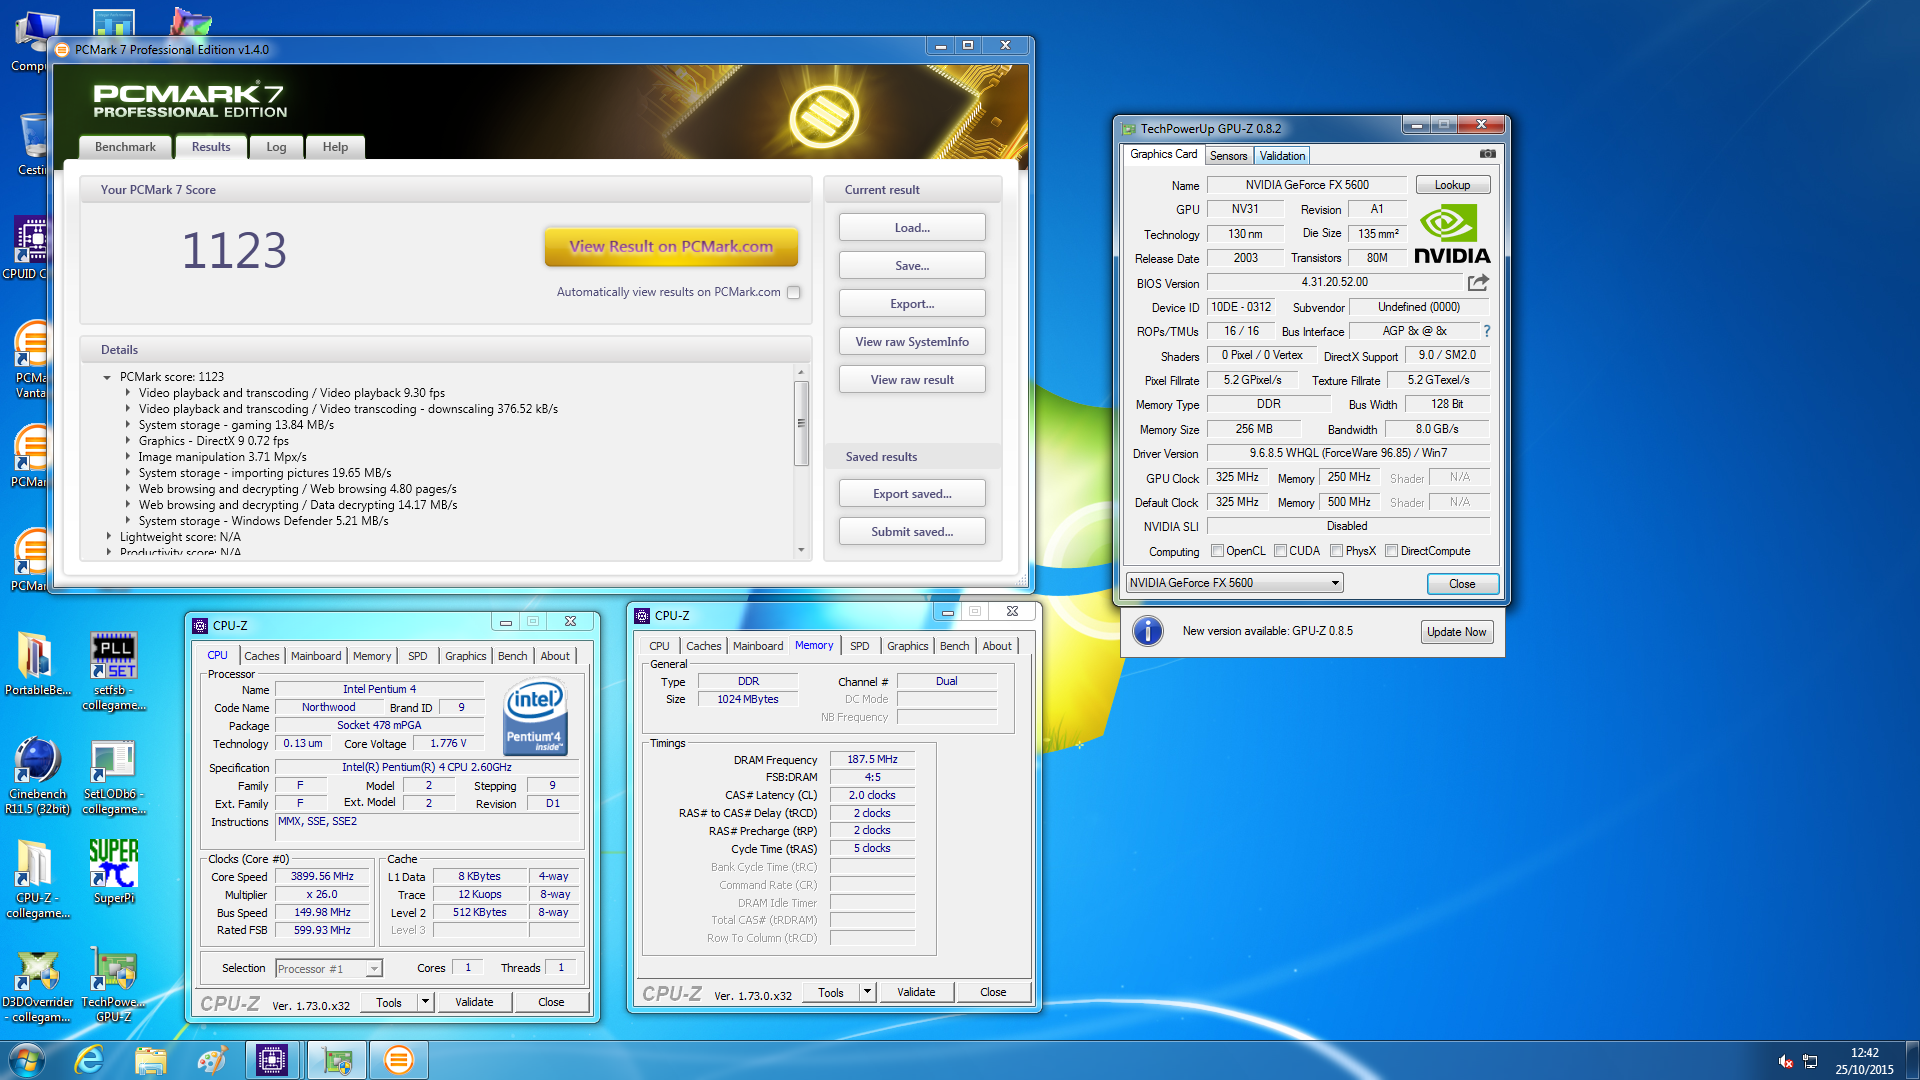
Task: Open the D3DOverrider desktop shortcut
Action: coord(38,985)
